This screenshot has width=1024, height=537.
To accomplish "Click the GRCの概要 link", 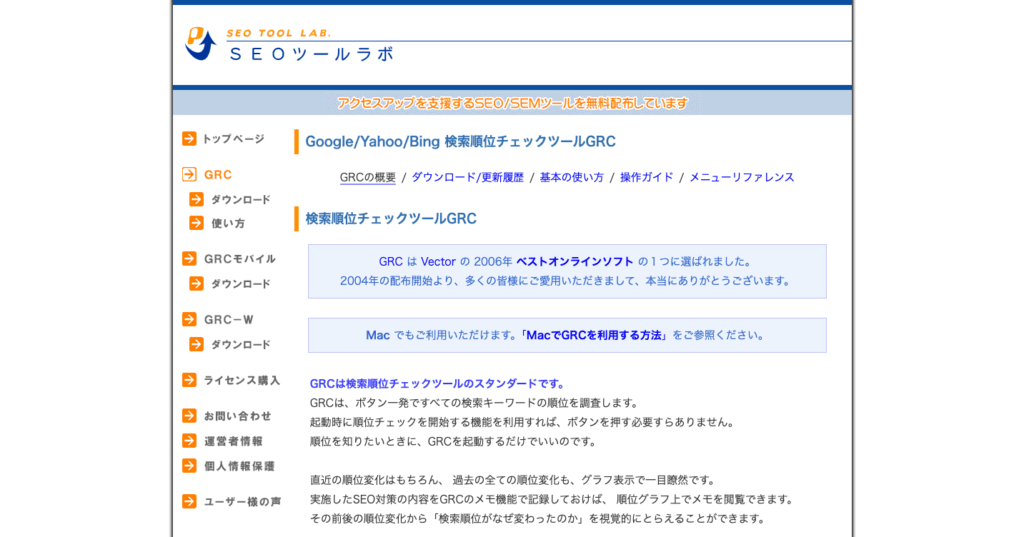I will click(368, 177).
